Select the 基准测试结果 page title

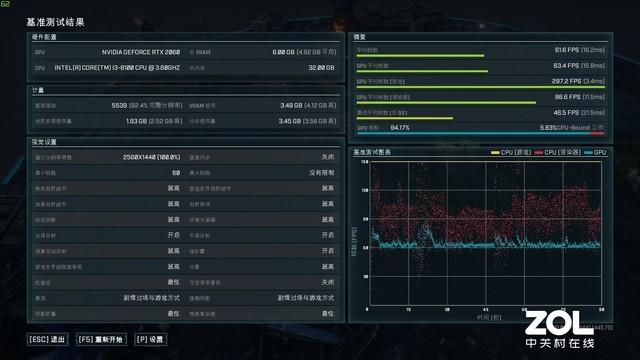coord(56,22)
